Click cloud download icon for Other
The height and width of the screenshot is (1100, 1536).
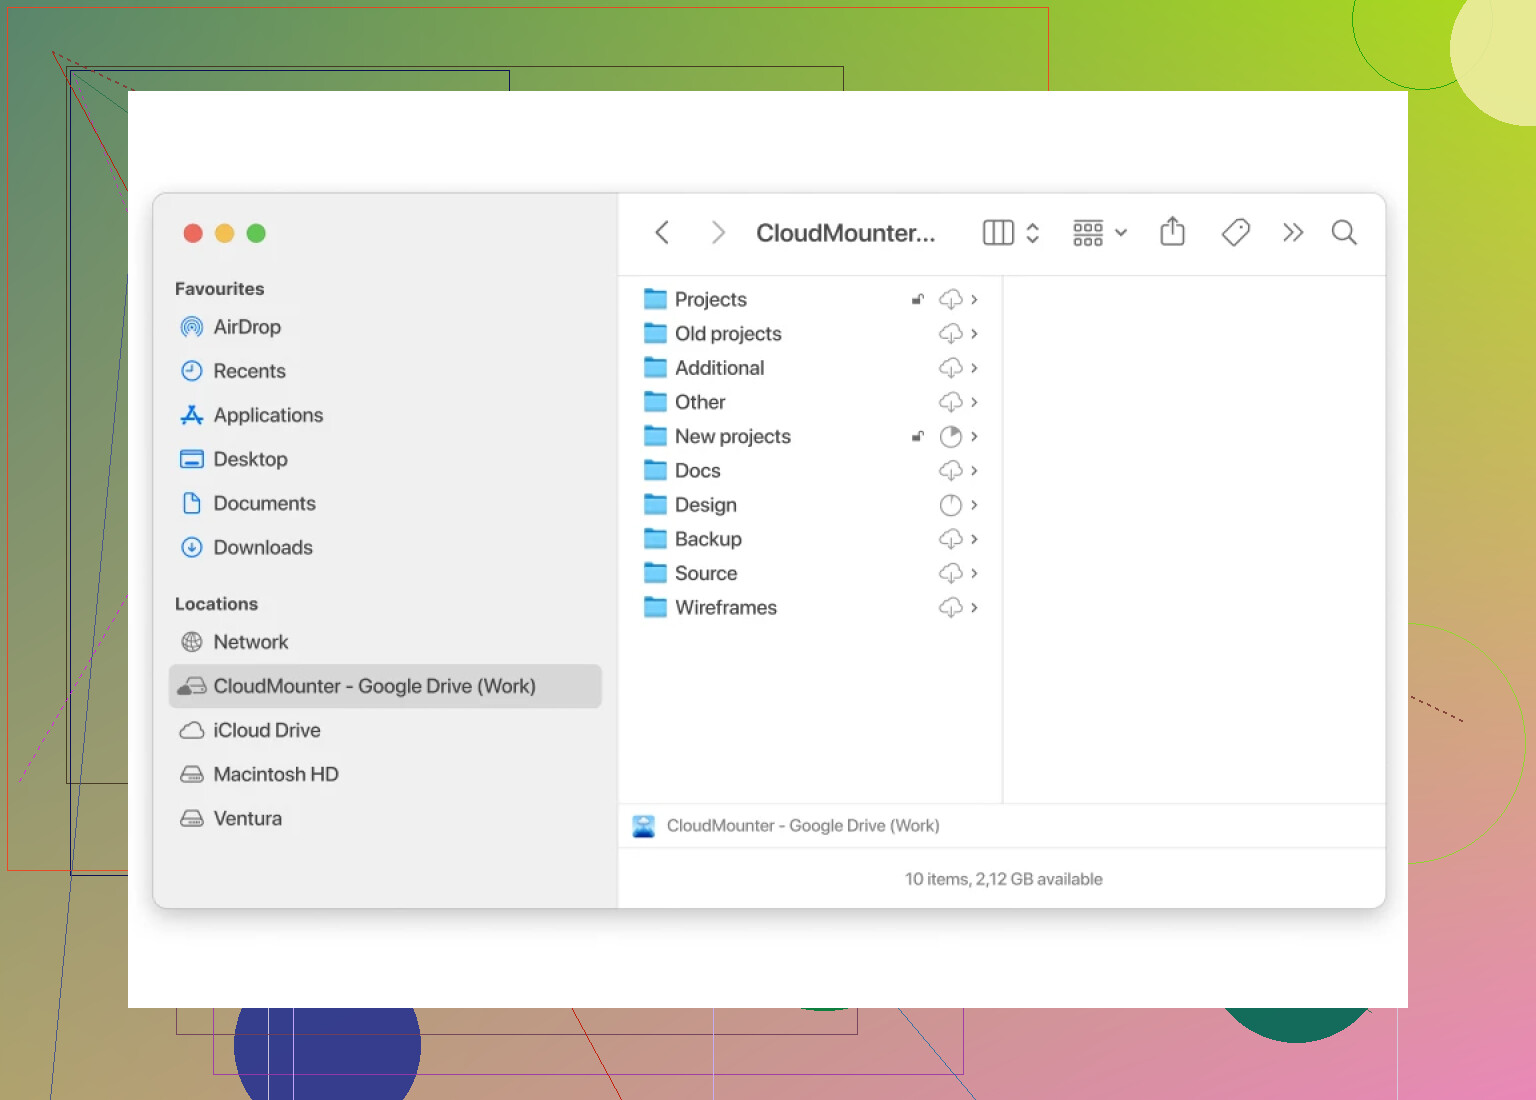pyautogui.click(x=950, y=402)
